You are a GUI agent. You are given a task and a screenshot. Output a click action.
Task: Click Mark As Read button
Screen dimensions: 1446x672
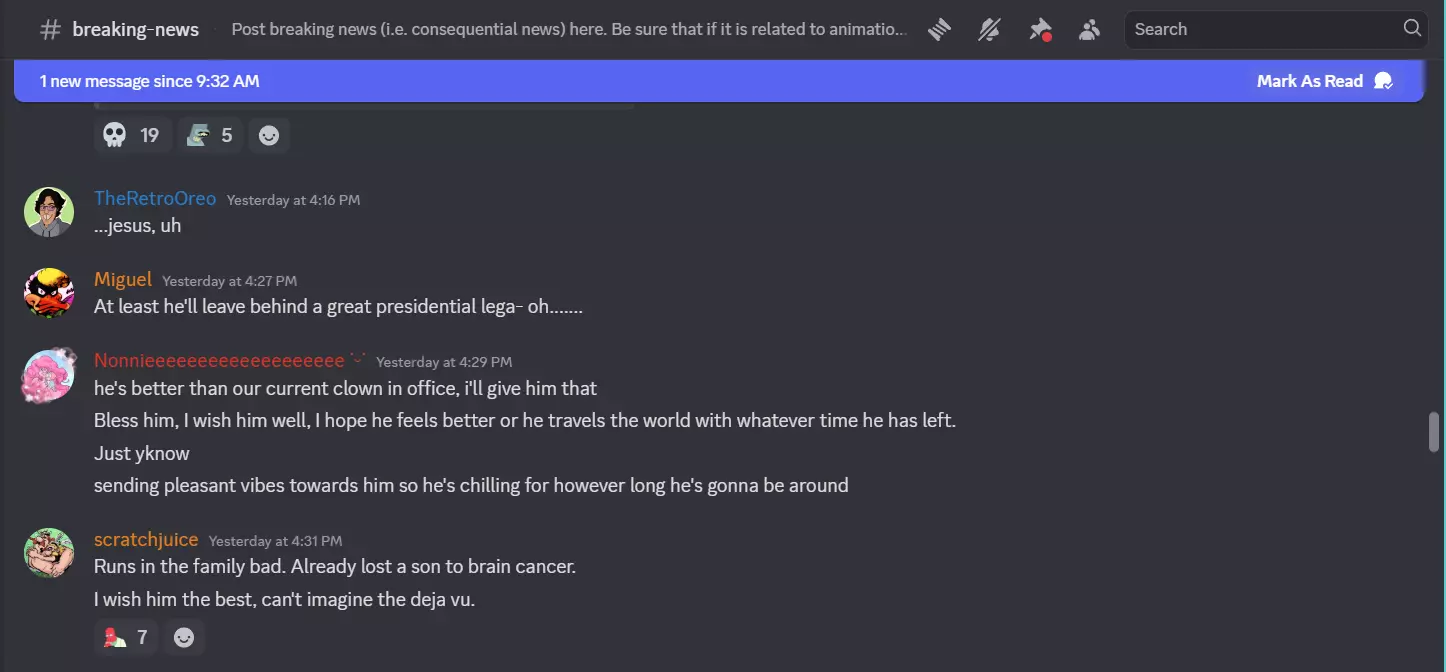[1325, 81]
